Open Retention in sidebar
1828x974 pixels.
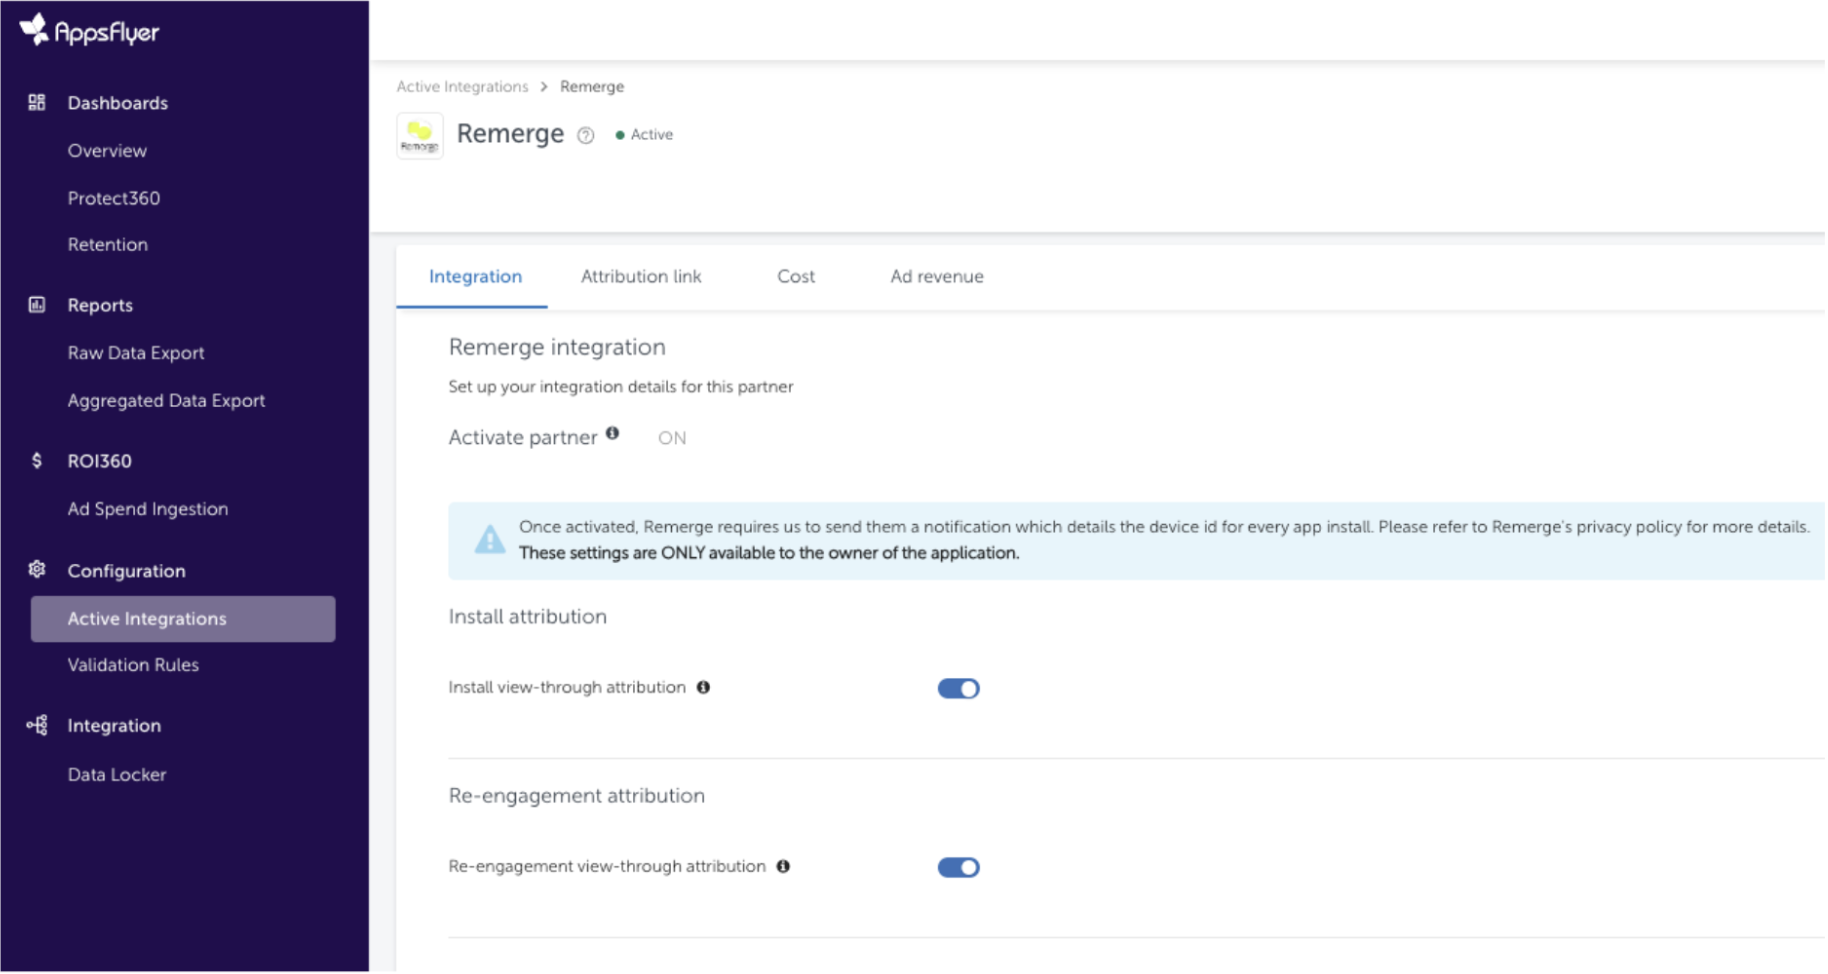coord(108,244)
